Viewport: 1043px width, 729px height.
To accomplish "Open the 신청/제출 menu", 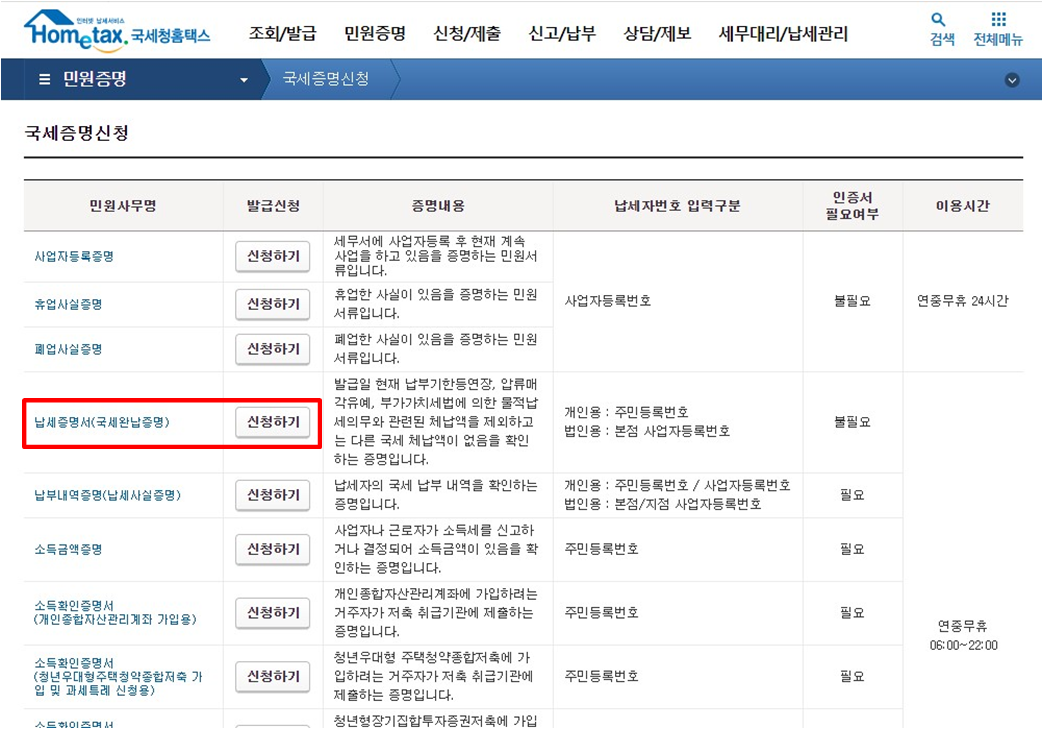I will click(466, 33).
